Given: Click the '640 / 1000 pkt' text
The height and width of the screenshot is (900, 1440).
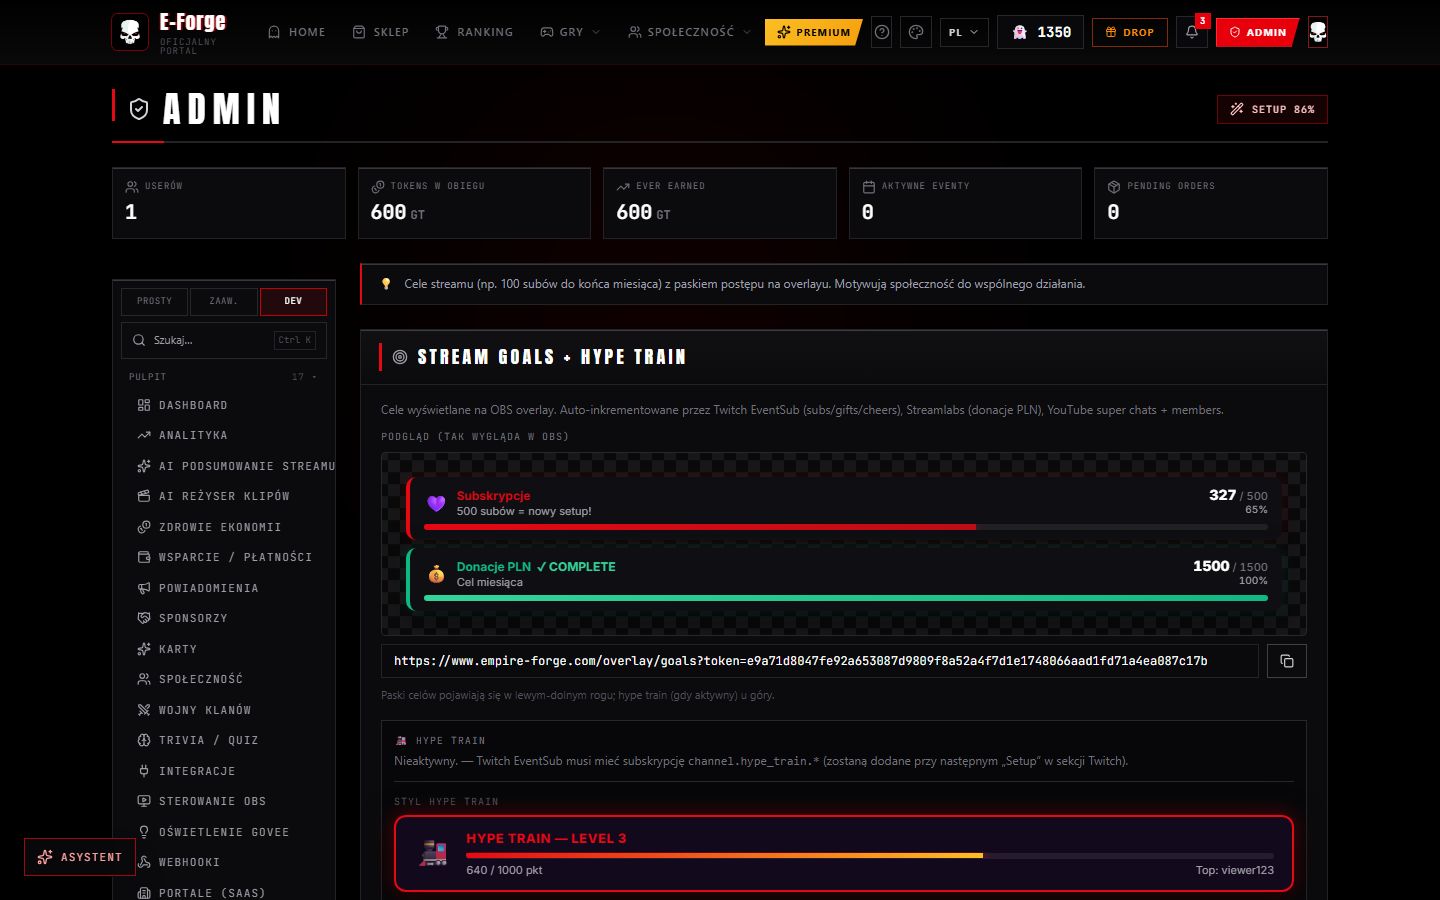Looking at the screenshot, I should 504,870.
